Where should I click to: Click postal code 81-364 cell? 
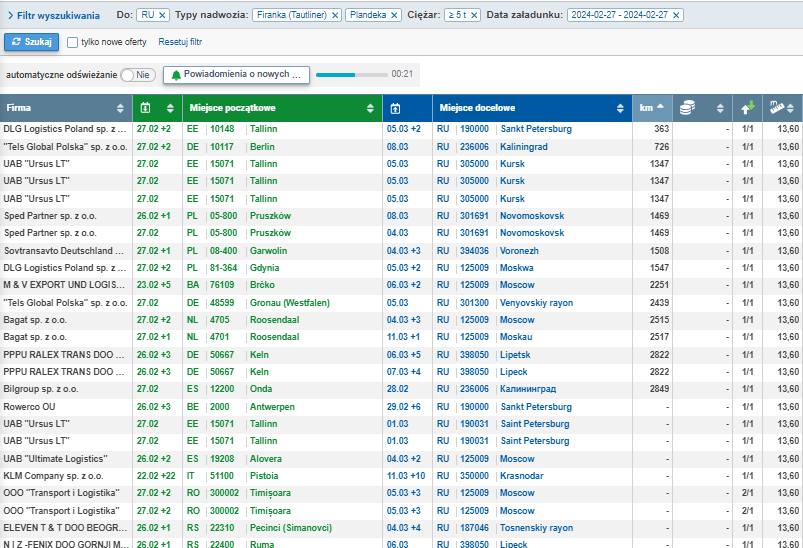(224, 268)
